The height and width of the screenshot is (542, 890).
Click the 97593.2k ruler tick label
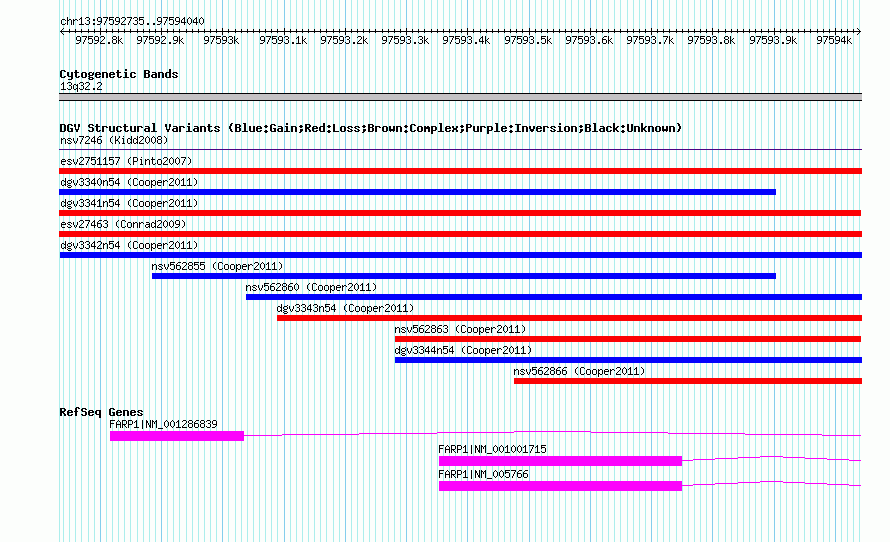(x=344, y=40)
